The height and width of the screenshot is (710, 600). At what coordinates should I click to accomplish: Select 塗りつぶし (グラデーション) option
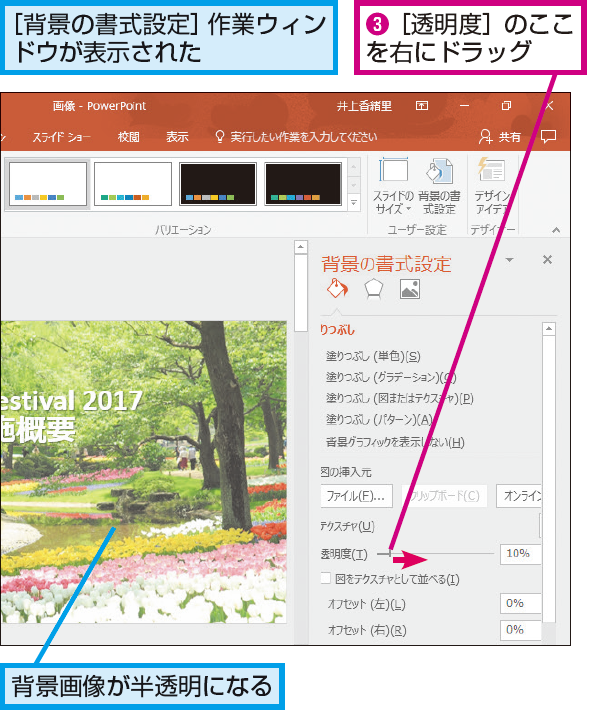click(x=391, y=377)
